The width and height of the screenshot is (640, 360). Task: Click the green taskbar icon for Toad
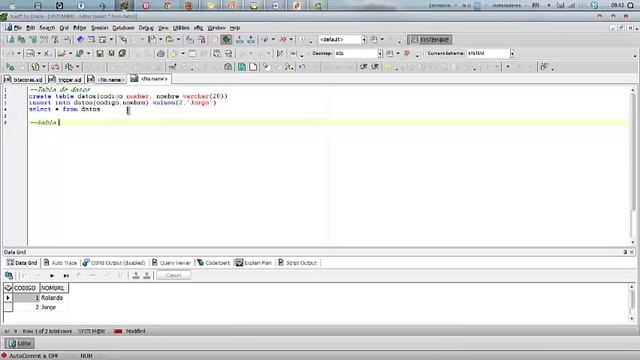[x=124, y=5]
